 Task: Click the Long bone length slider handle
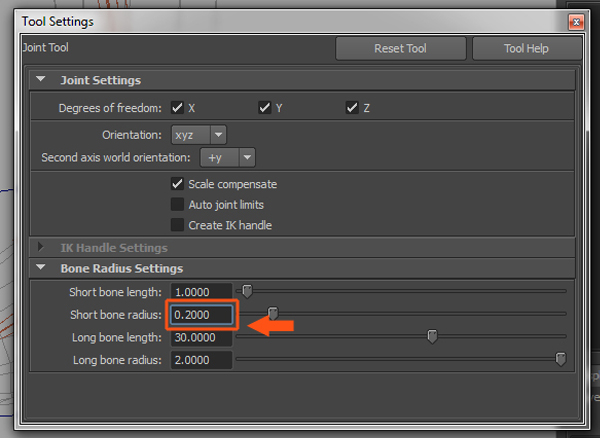pos(432,336)
